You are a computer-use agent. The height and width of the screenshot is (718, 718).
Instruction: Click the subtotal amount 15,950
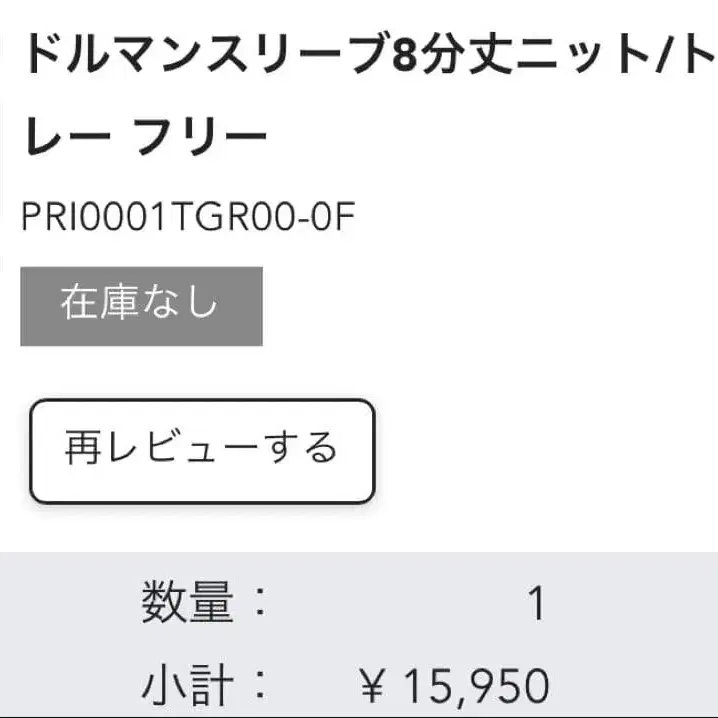coord(476,687)
